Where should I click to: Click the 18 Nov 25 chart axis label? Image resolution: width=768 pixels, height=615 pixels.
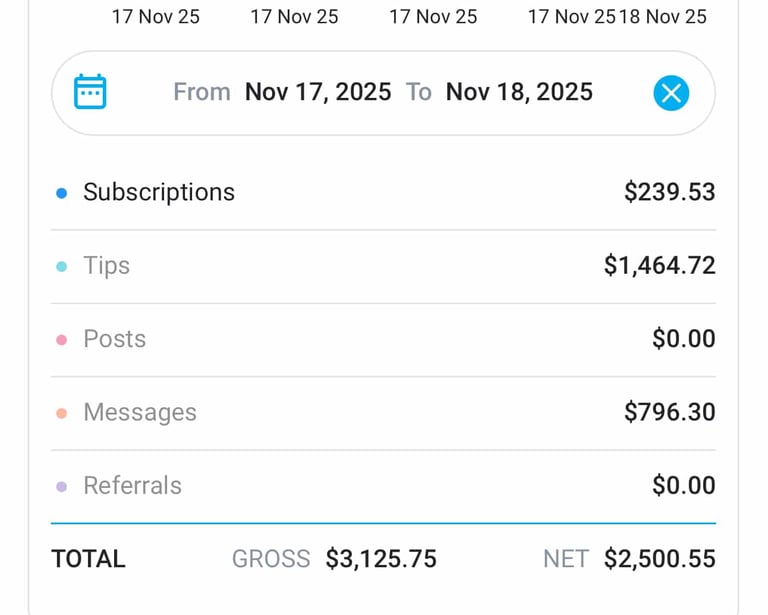(663, 17)
